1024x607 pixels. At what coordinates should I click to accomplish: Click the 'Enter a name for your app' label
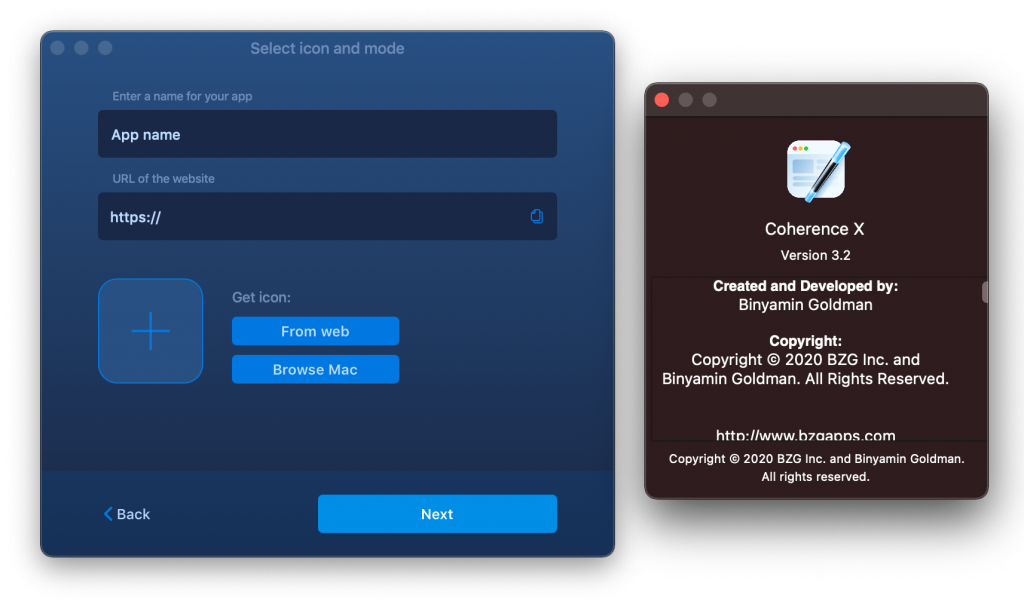coord(182,96)
